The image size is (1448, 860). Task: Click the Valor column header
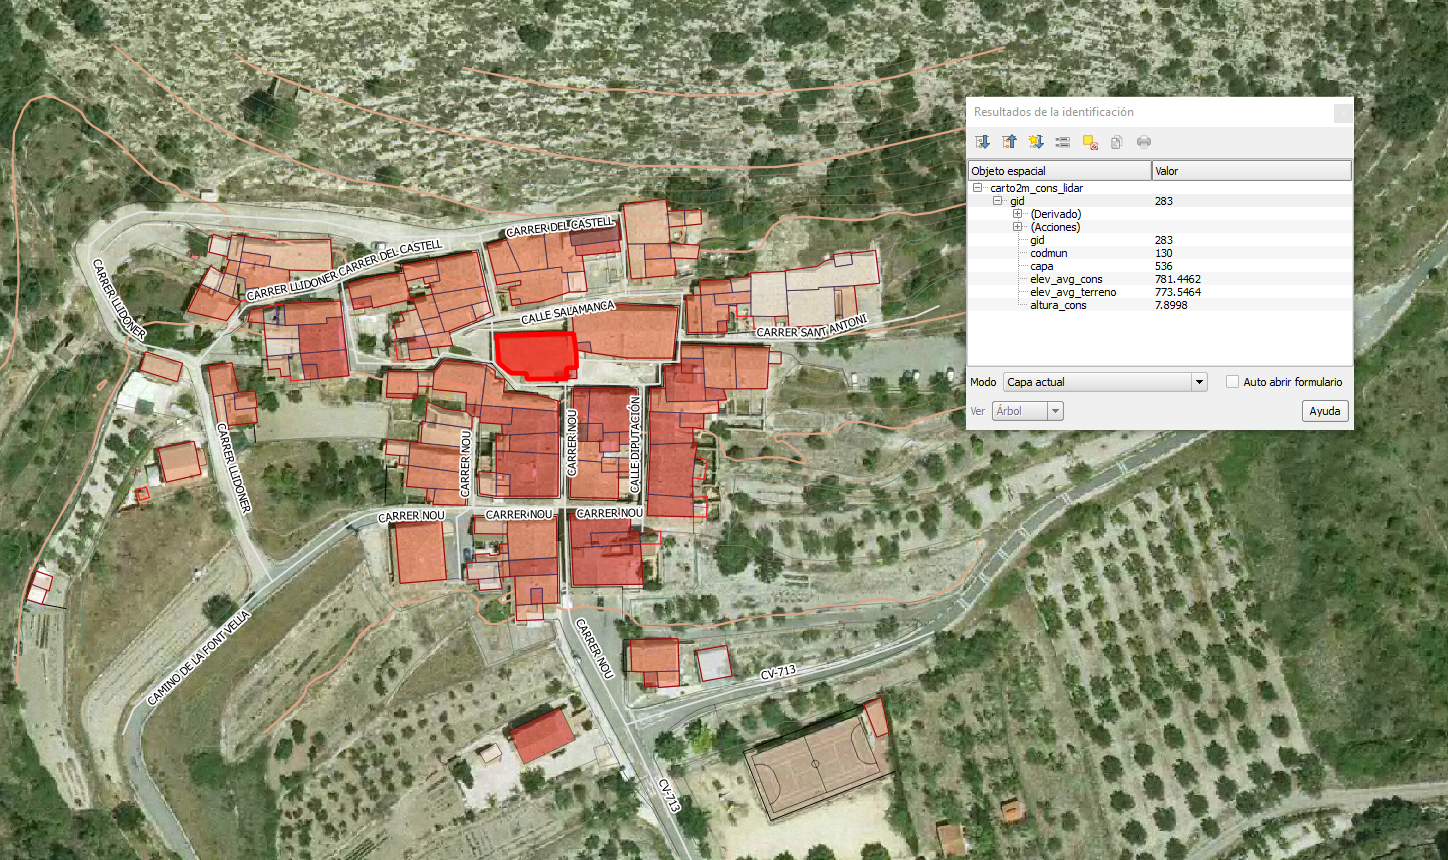pos(1252,171)
